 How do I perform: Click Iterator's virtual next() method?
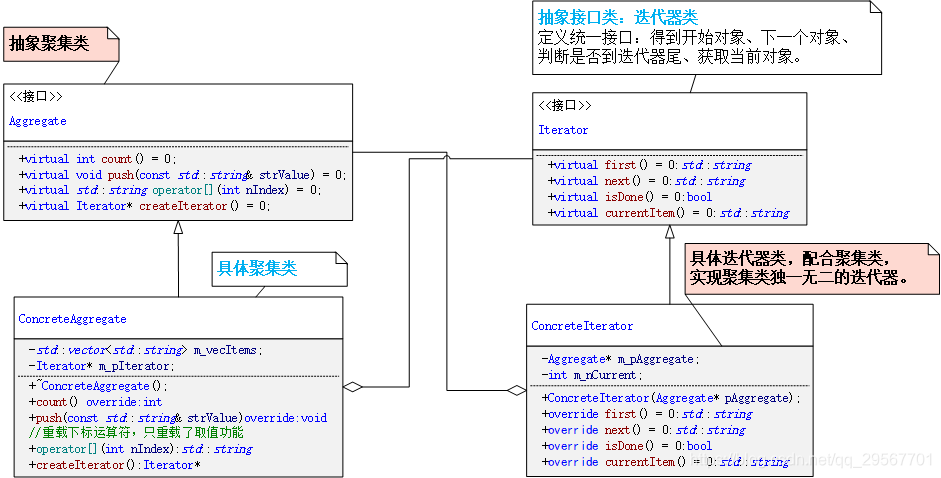647,181
